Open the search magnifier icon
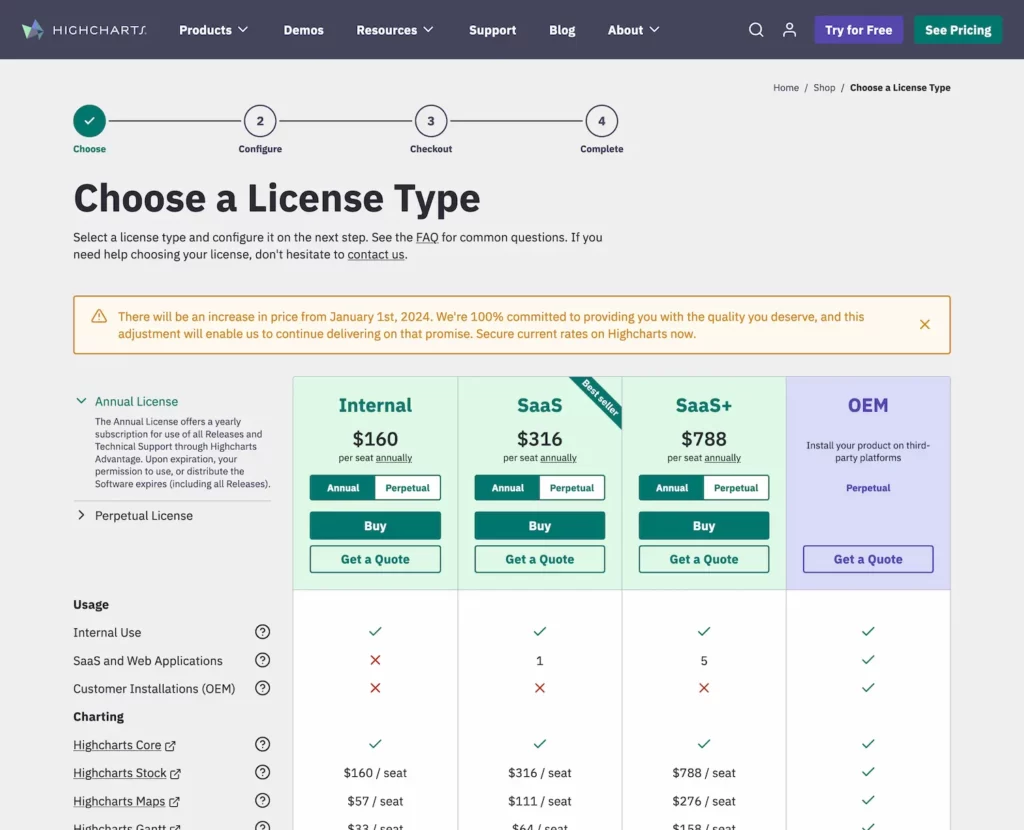Viewport: 1024px width, 830px height. coord(756,30)
